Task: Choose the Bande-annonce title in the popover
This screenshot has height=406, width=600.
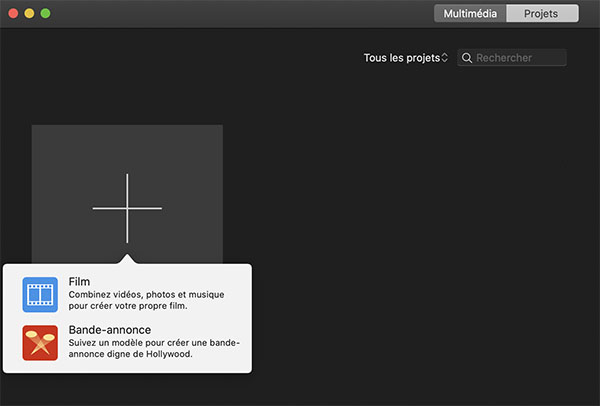Action: (110, 329)
